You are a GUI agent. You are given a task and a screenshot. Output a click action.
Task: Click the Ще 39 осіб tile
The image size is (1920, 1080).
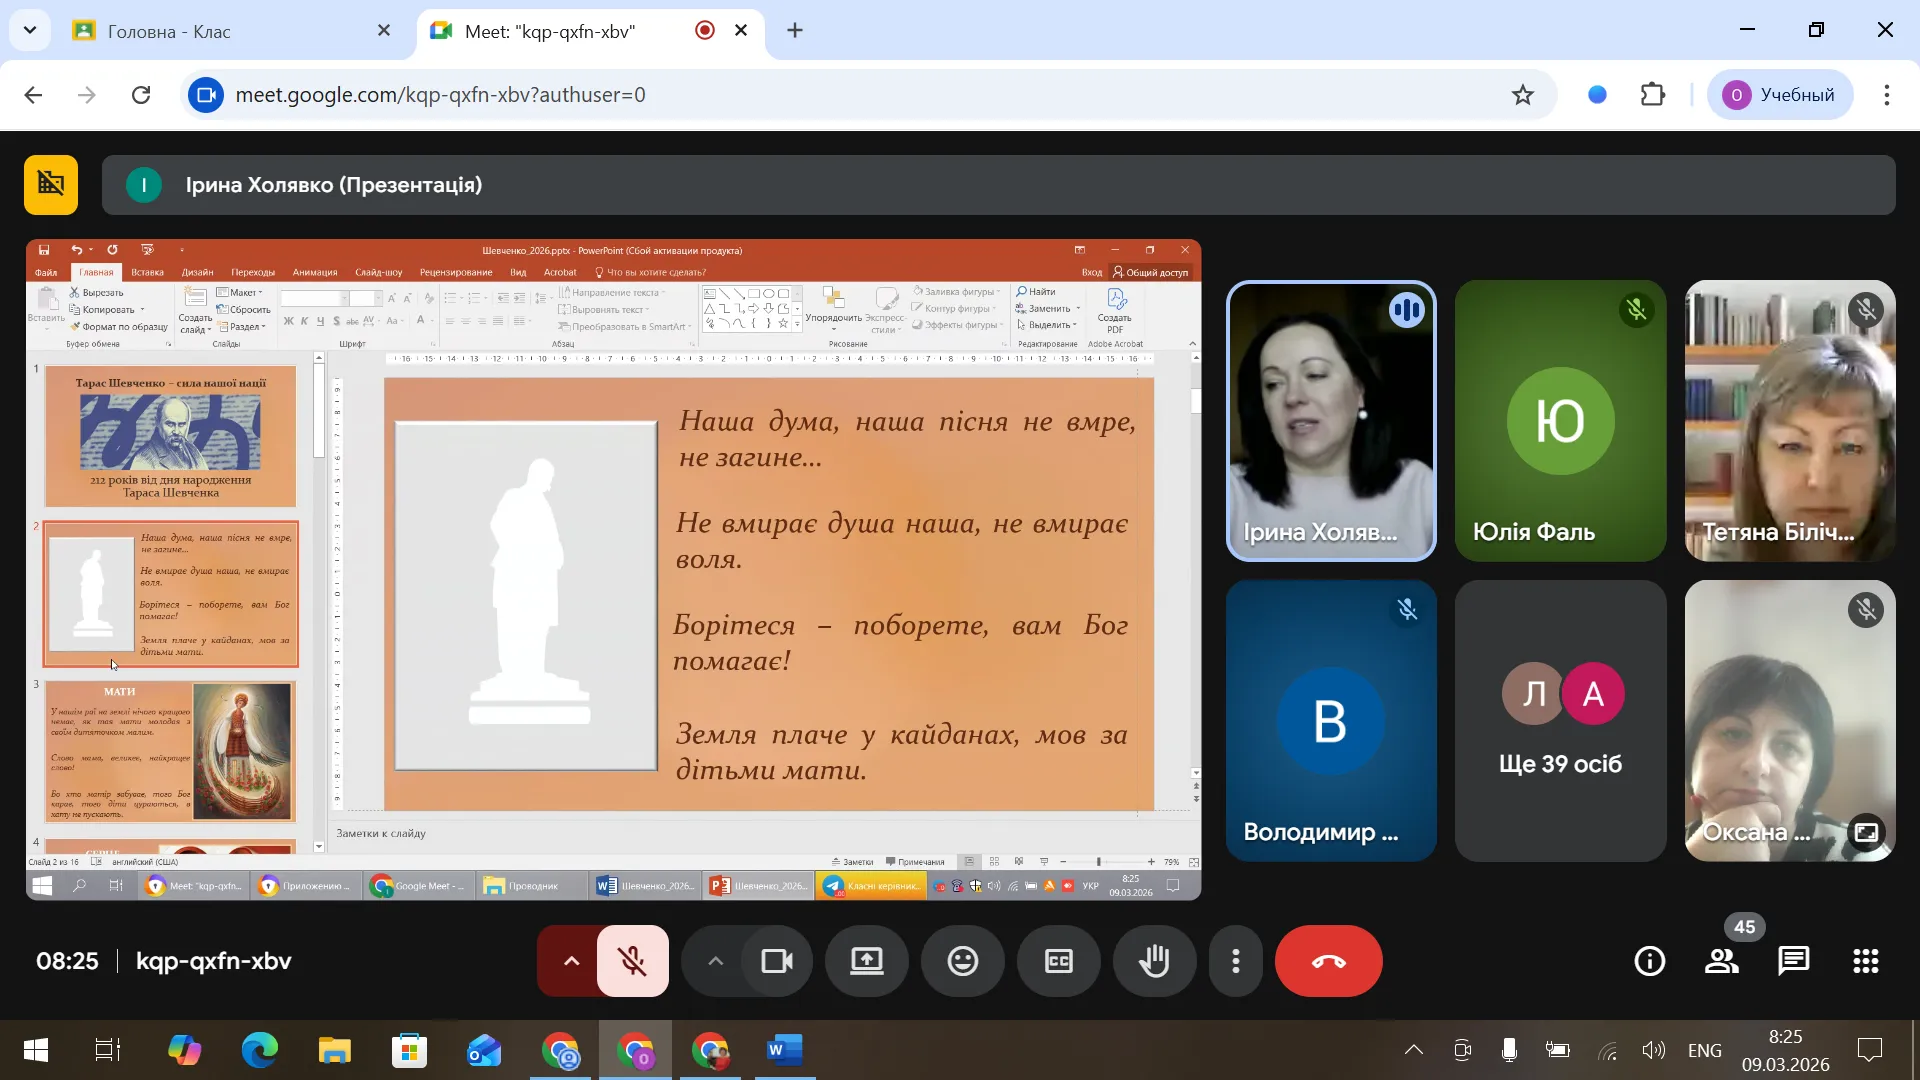[1559, 720]
